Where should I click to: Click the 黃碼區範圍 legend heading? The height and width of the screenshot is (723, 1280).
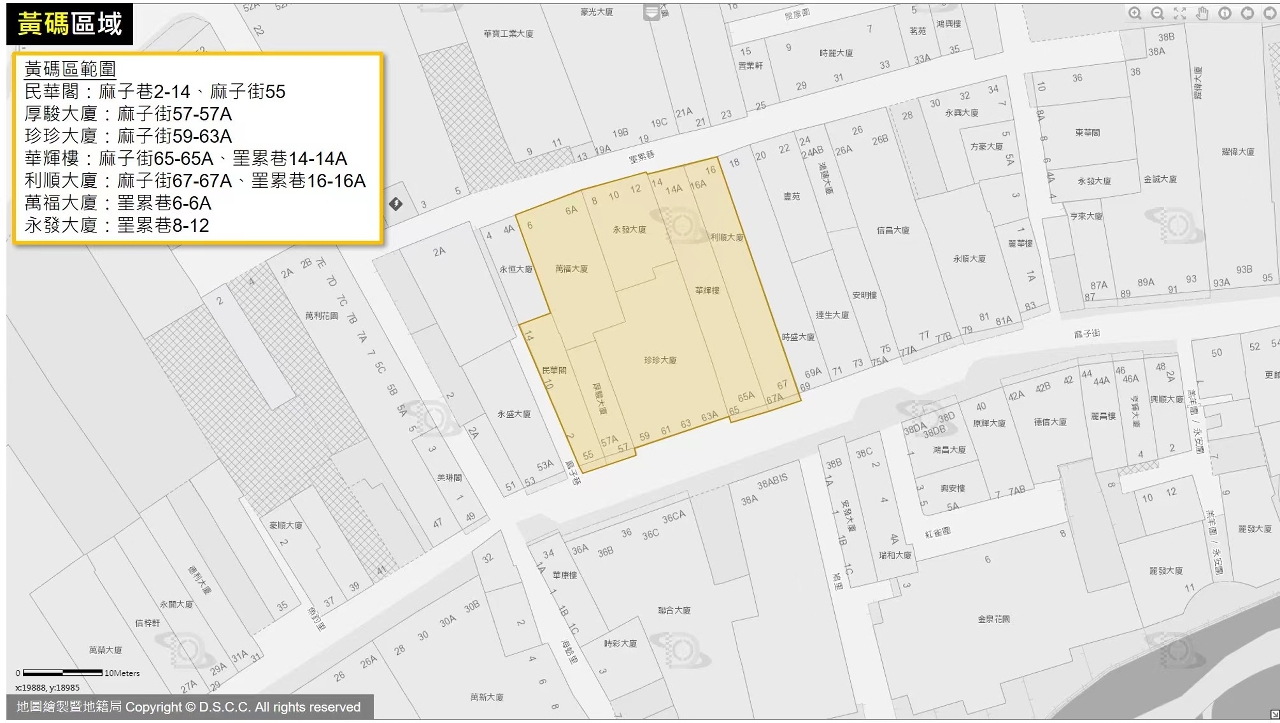[70, 70]
